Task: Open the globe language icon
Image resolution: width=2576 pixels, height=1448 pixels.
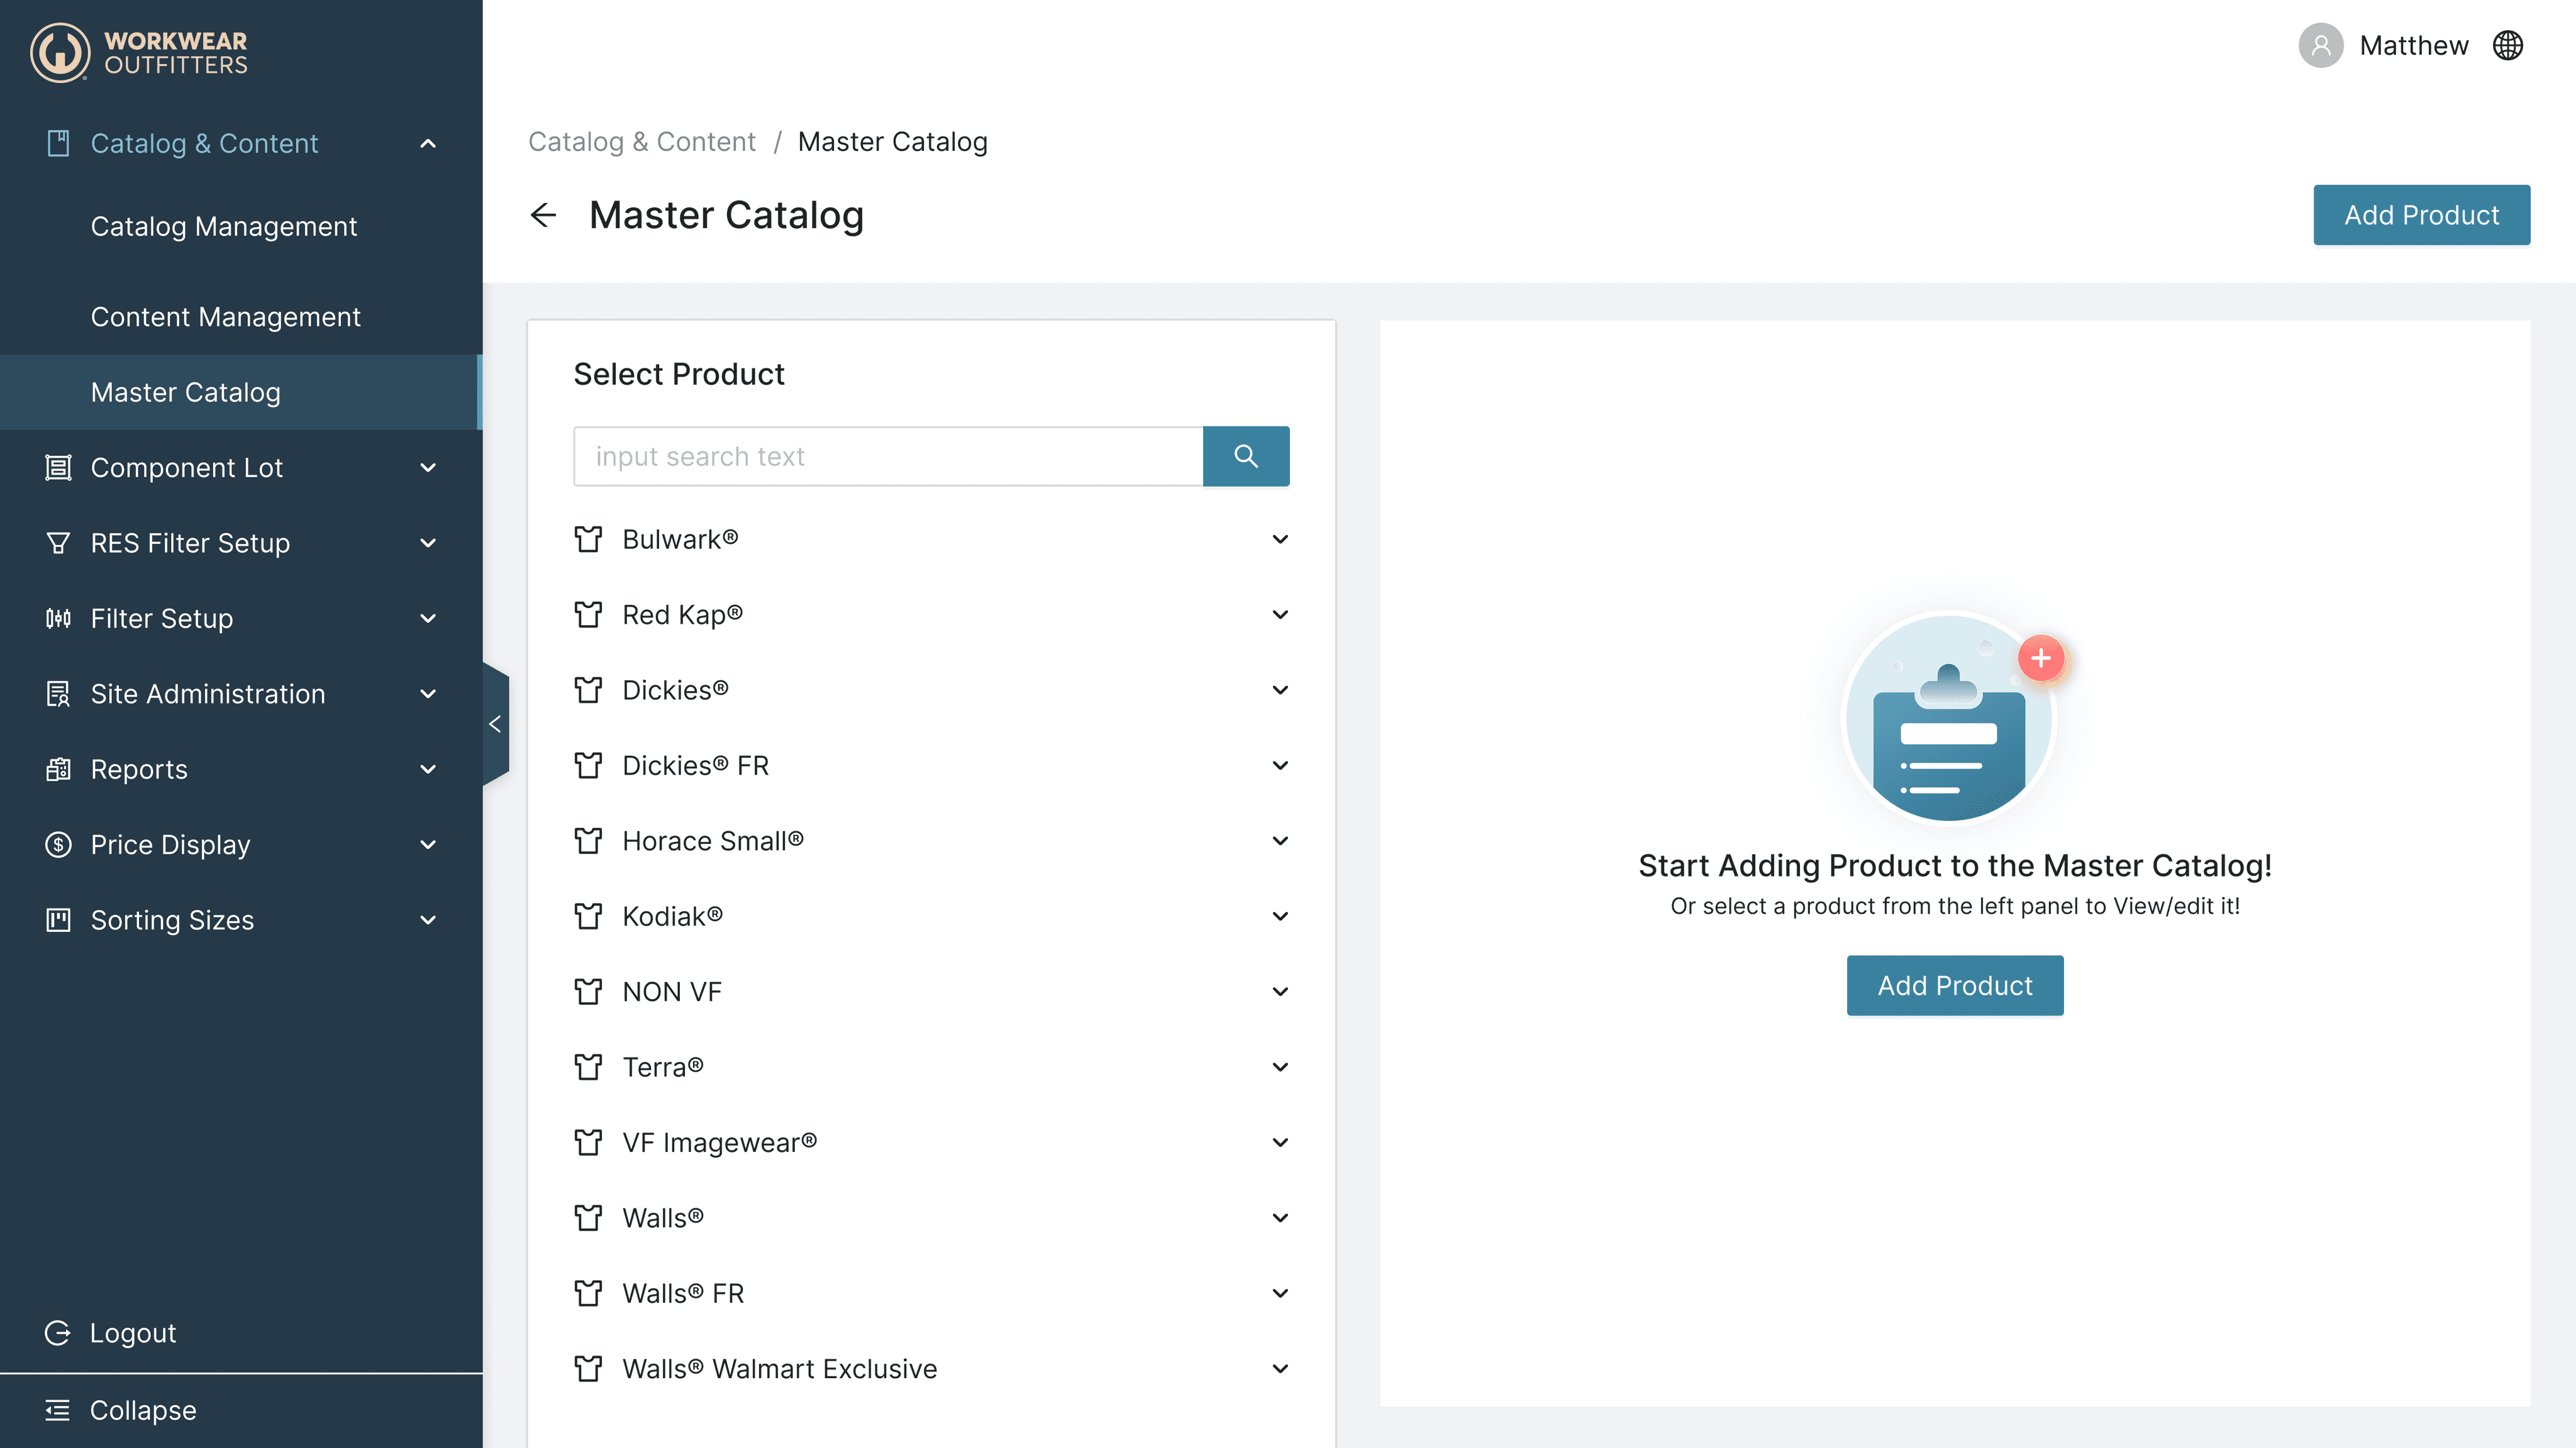Action: coord(2507,46)
